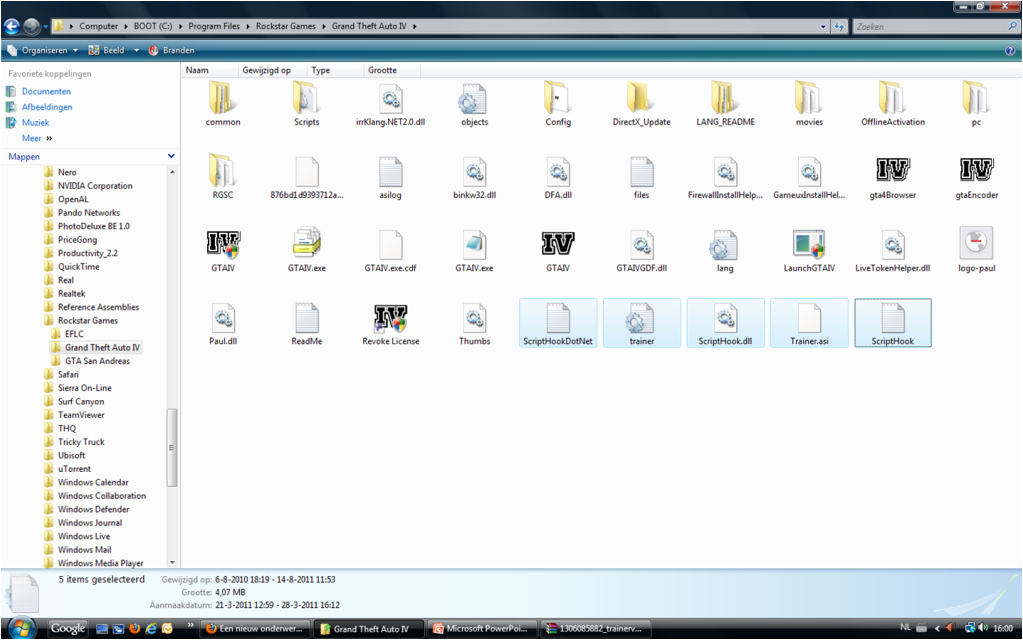Select the LaunchGTAIV application icon

point(809,245)
